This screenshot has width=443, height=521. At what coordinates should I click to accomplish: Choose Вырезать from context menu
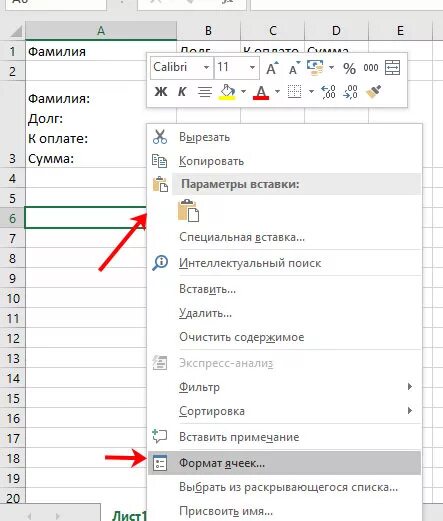[285, 137]
